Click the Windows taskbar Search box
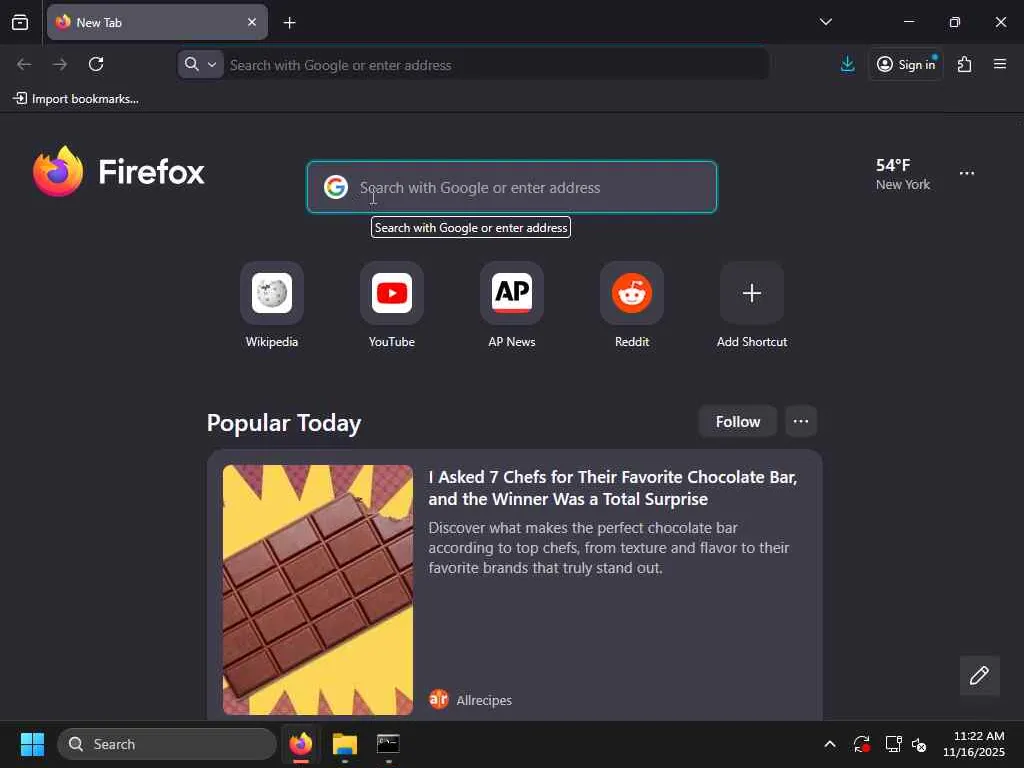Viewport: 1024px width, 768px height. click(167, 744)
